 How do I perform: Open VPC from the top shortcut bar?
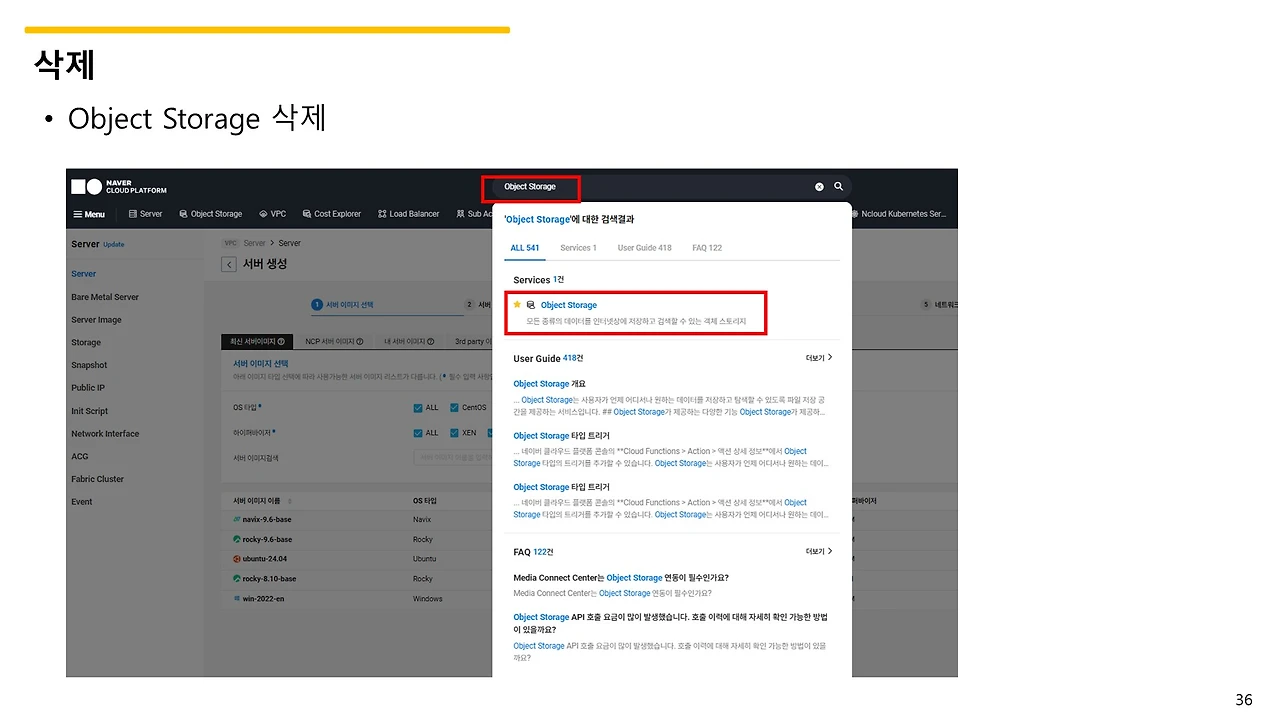click(x=272, y=214)
